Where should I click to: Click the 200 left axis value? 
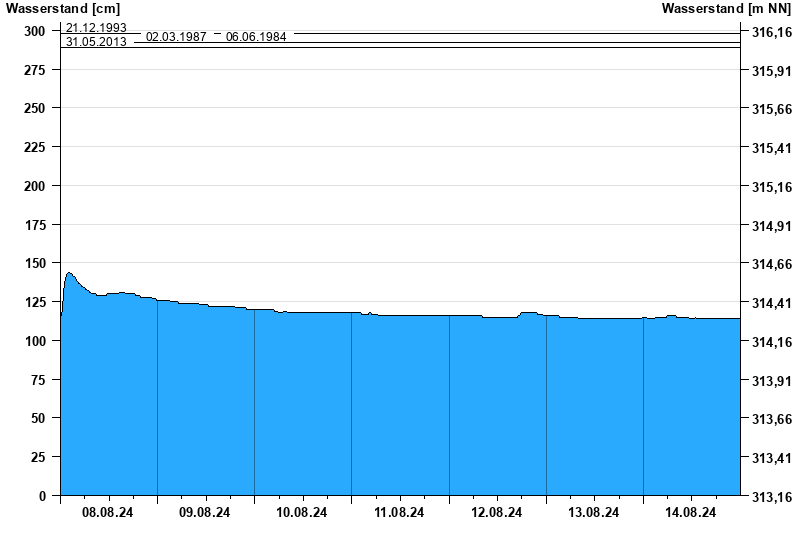pyautogui.click(x=35, y=186)
